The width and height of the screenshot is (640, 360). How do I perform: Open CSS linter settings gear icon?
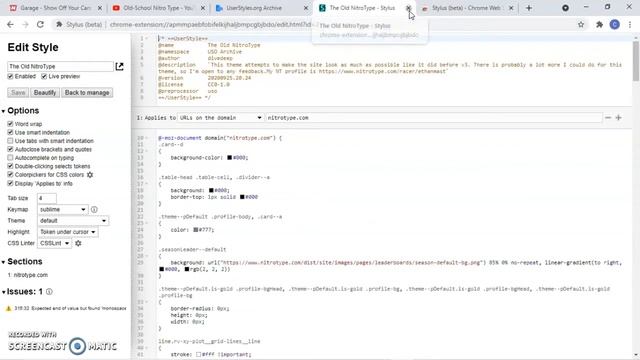[x=78, y=243]
